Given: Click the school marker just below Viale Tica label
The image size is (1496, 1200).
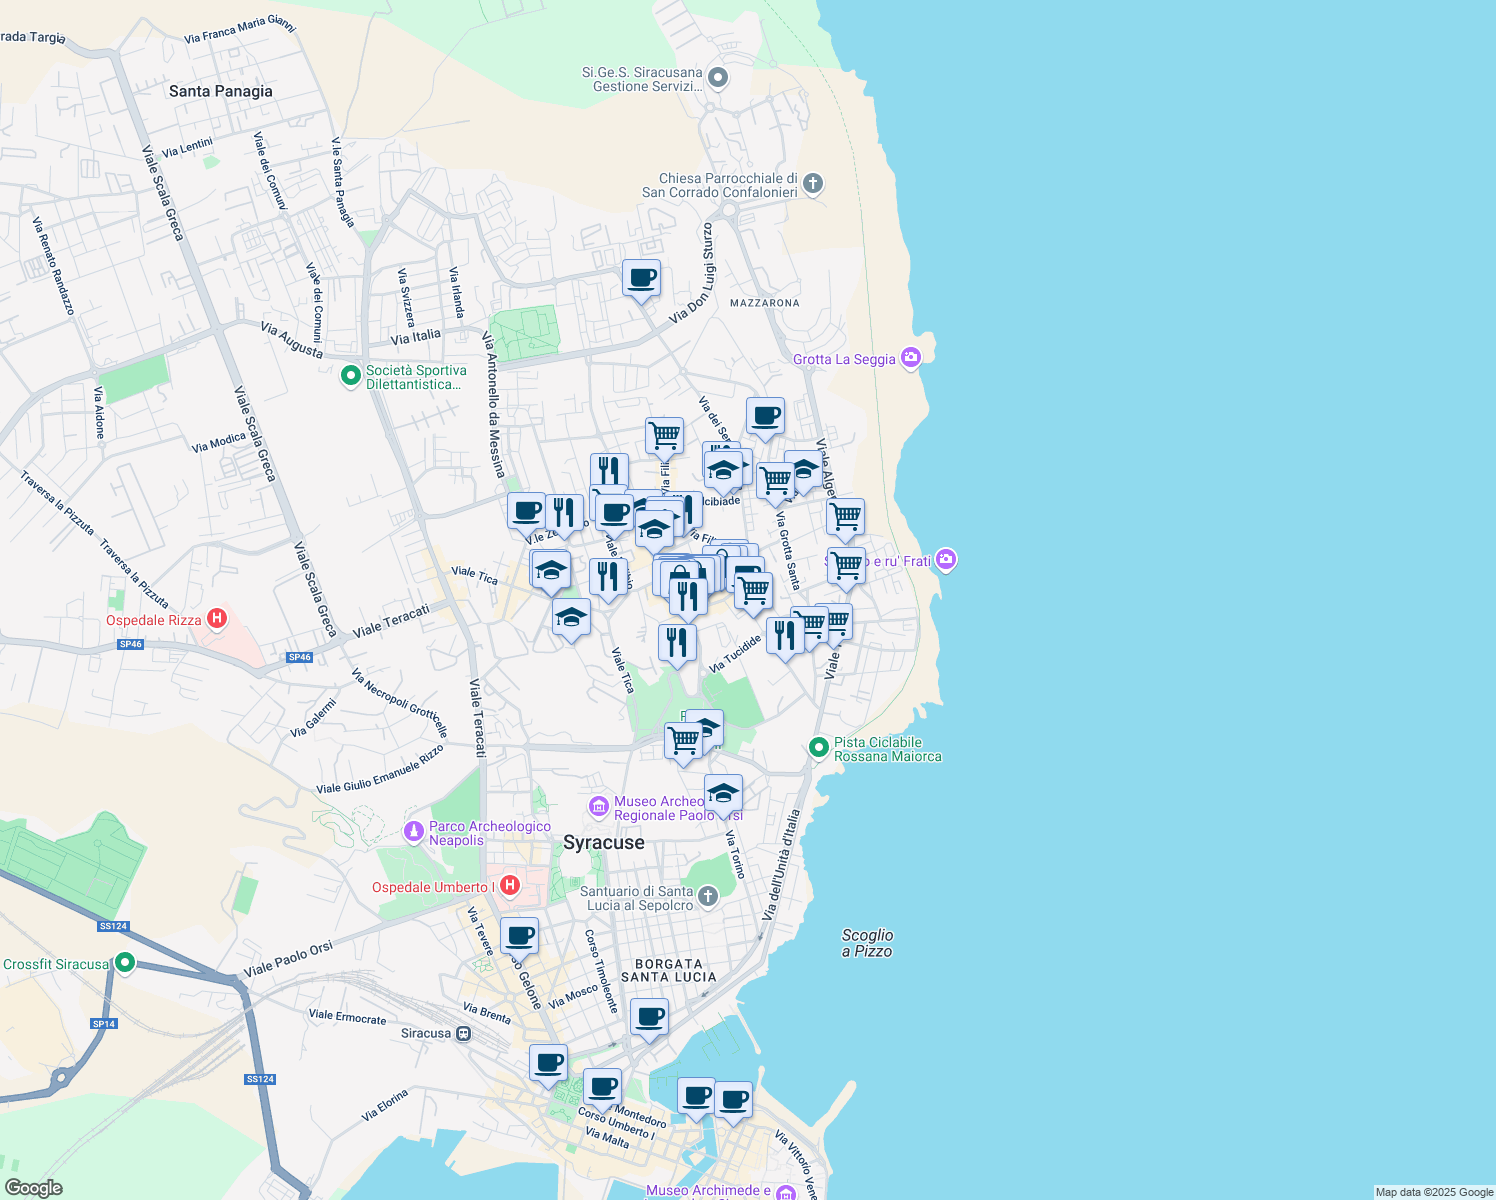Looking at the screenshot, I should (571, 619).
